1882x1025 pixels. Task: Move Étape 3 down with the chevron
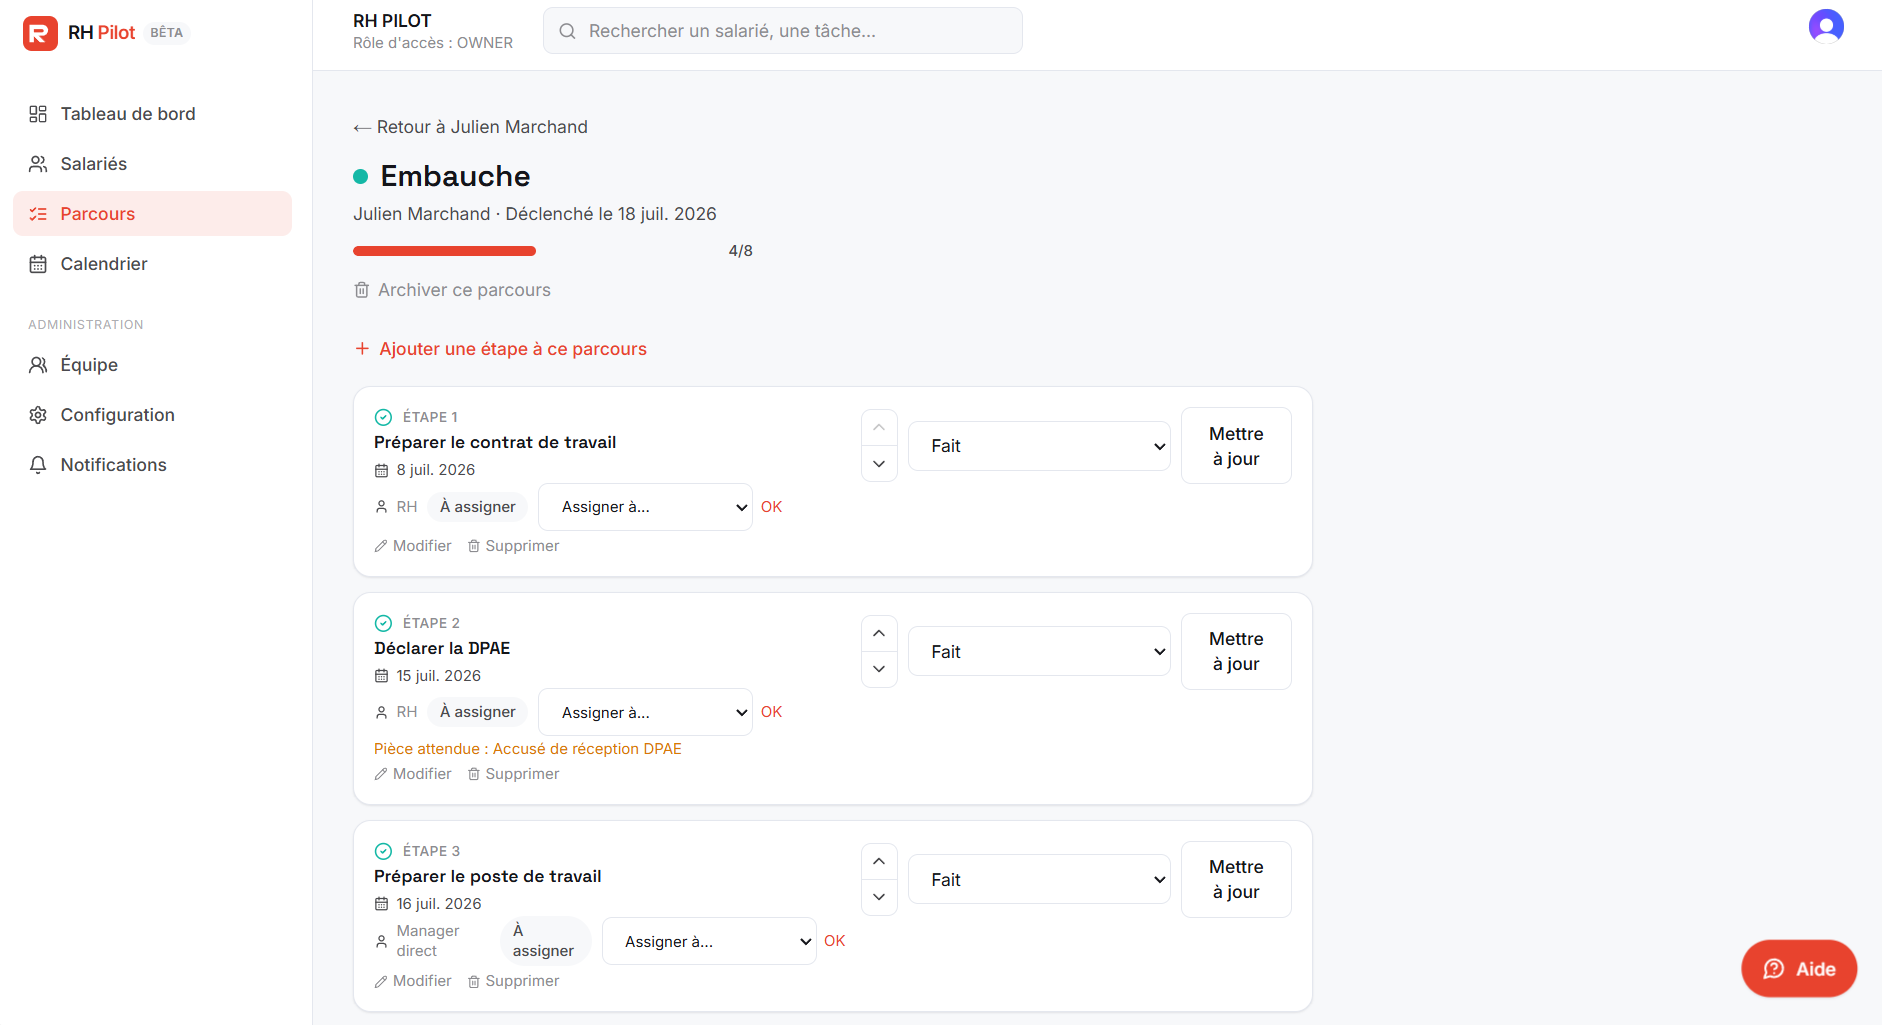click(879, 897)
